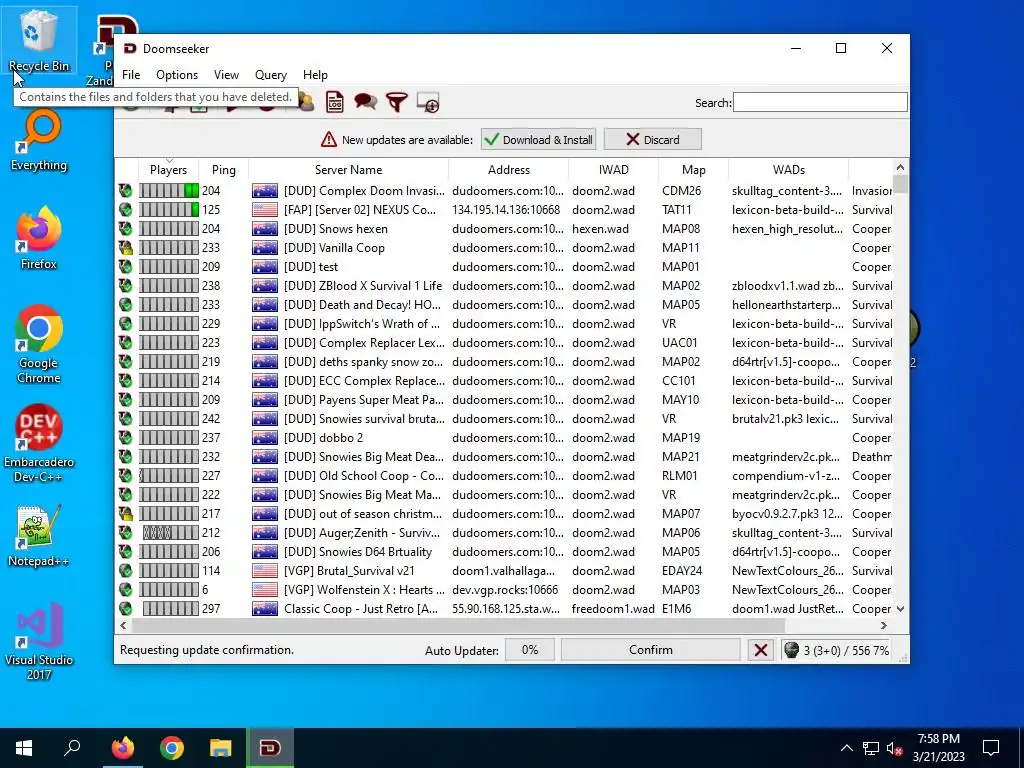Image resolution: width=1024 pixels, height=768 pixels.
Task: Click the Confirm button in status bar
Action: tap(650, 650)
